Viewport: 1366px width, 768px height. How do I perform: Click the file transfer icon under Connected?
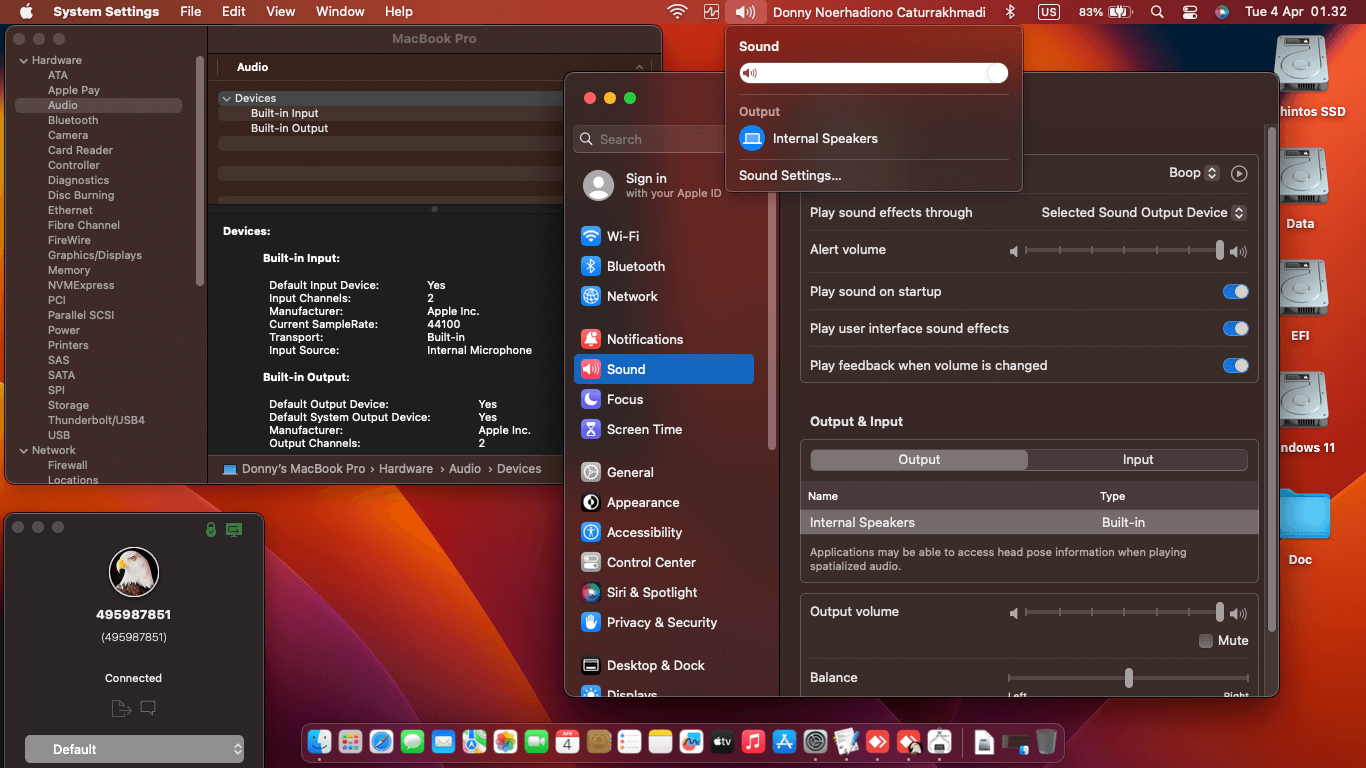point(121,709)
